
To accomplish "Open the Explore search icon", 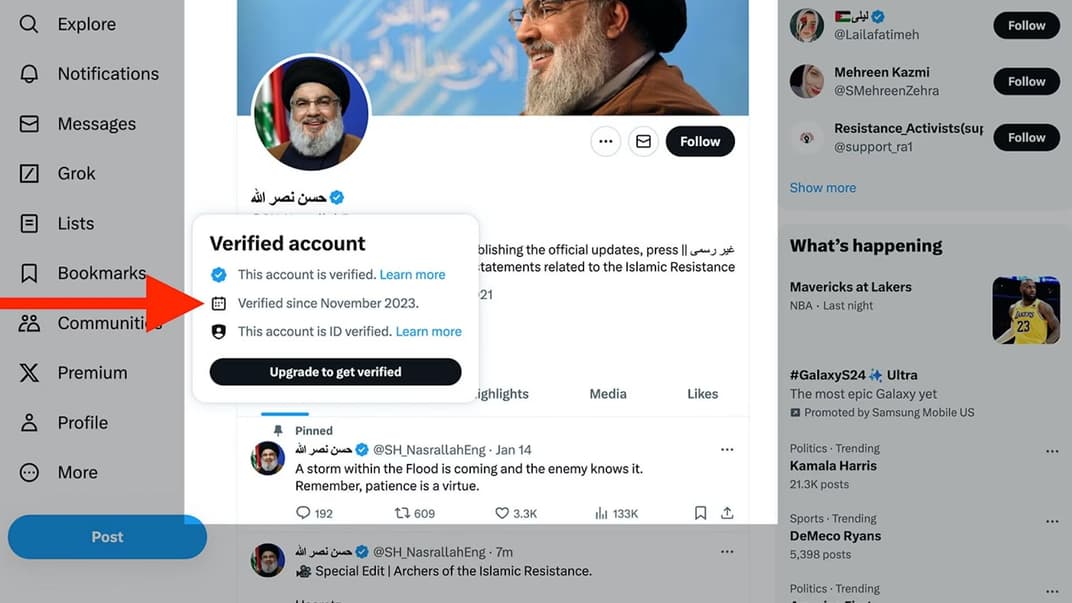I will pyautogui.click(x=29, y=24).
